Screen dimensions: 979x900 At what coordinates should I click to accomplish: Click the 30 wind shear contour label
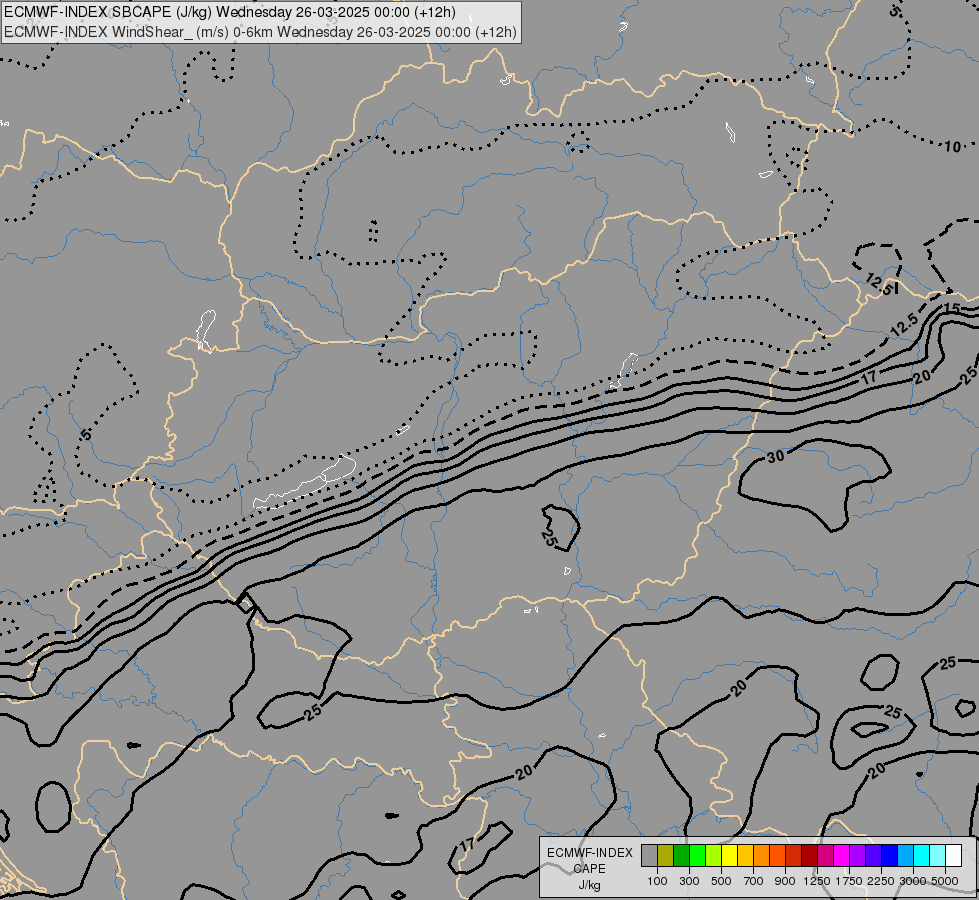click(775, 457)
